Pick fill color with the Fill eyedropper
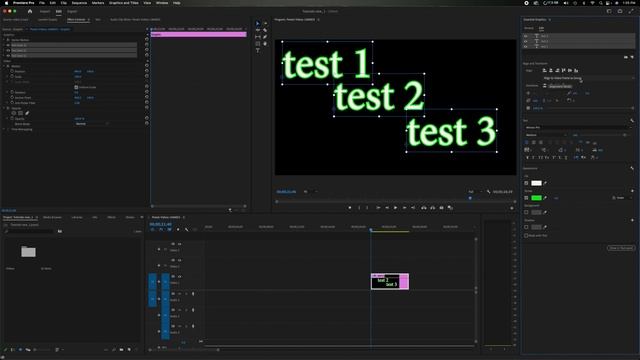 coord(545,183)
